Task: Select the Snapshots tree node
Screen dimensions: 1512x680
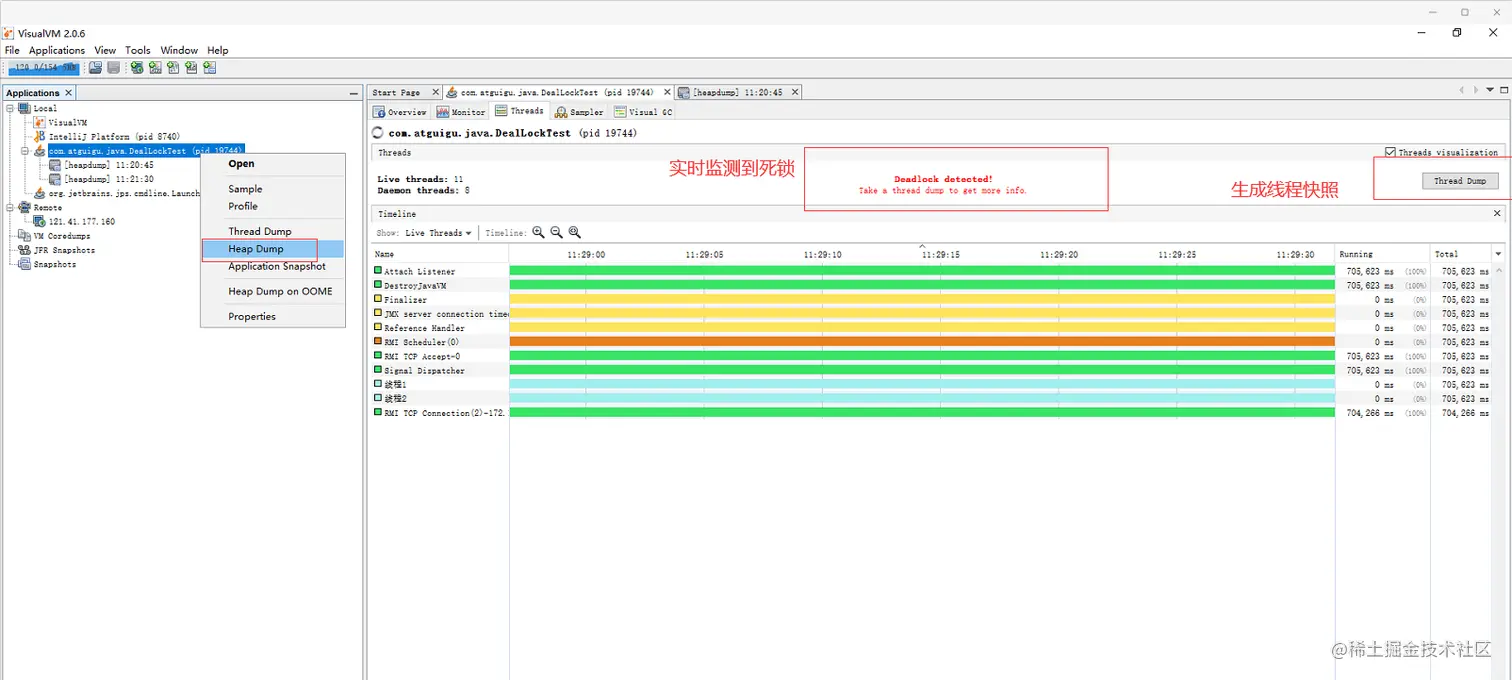Action: [47, 264]
